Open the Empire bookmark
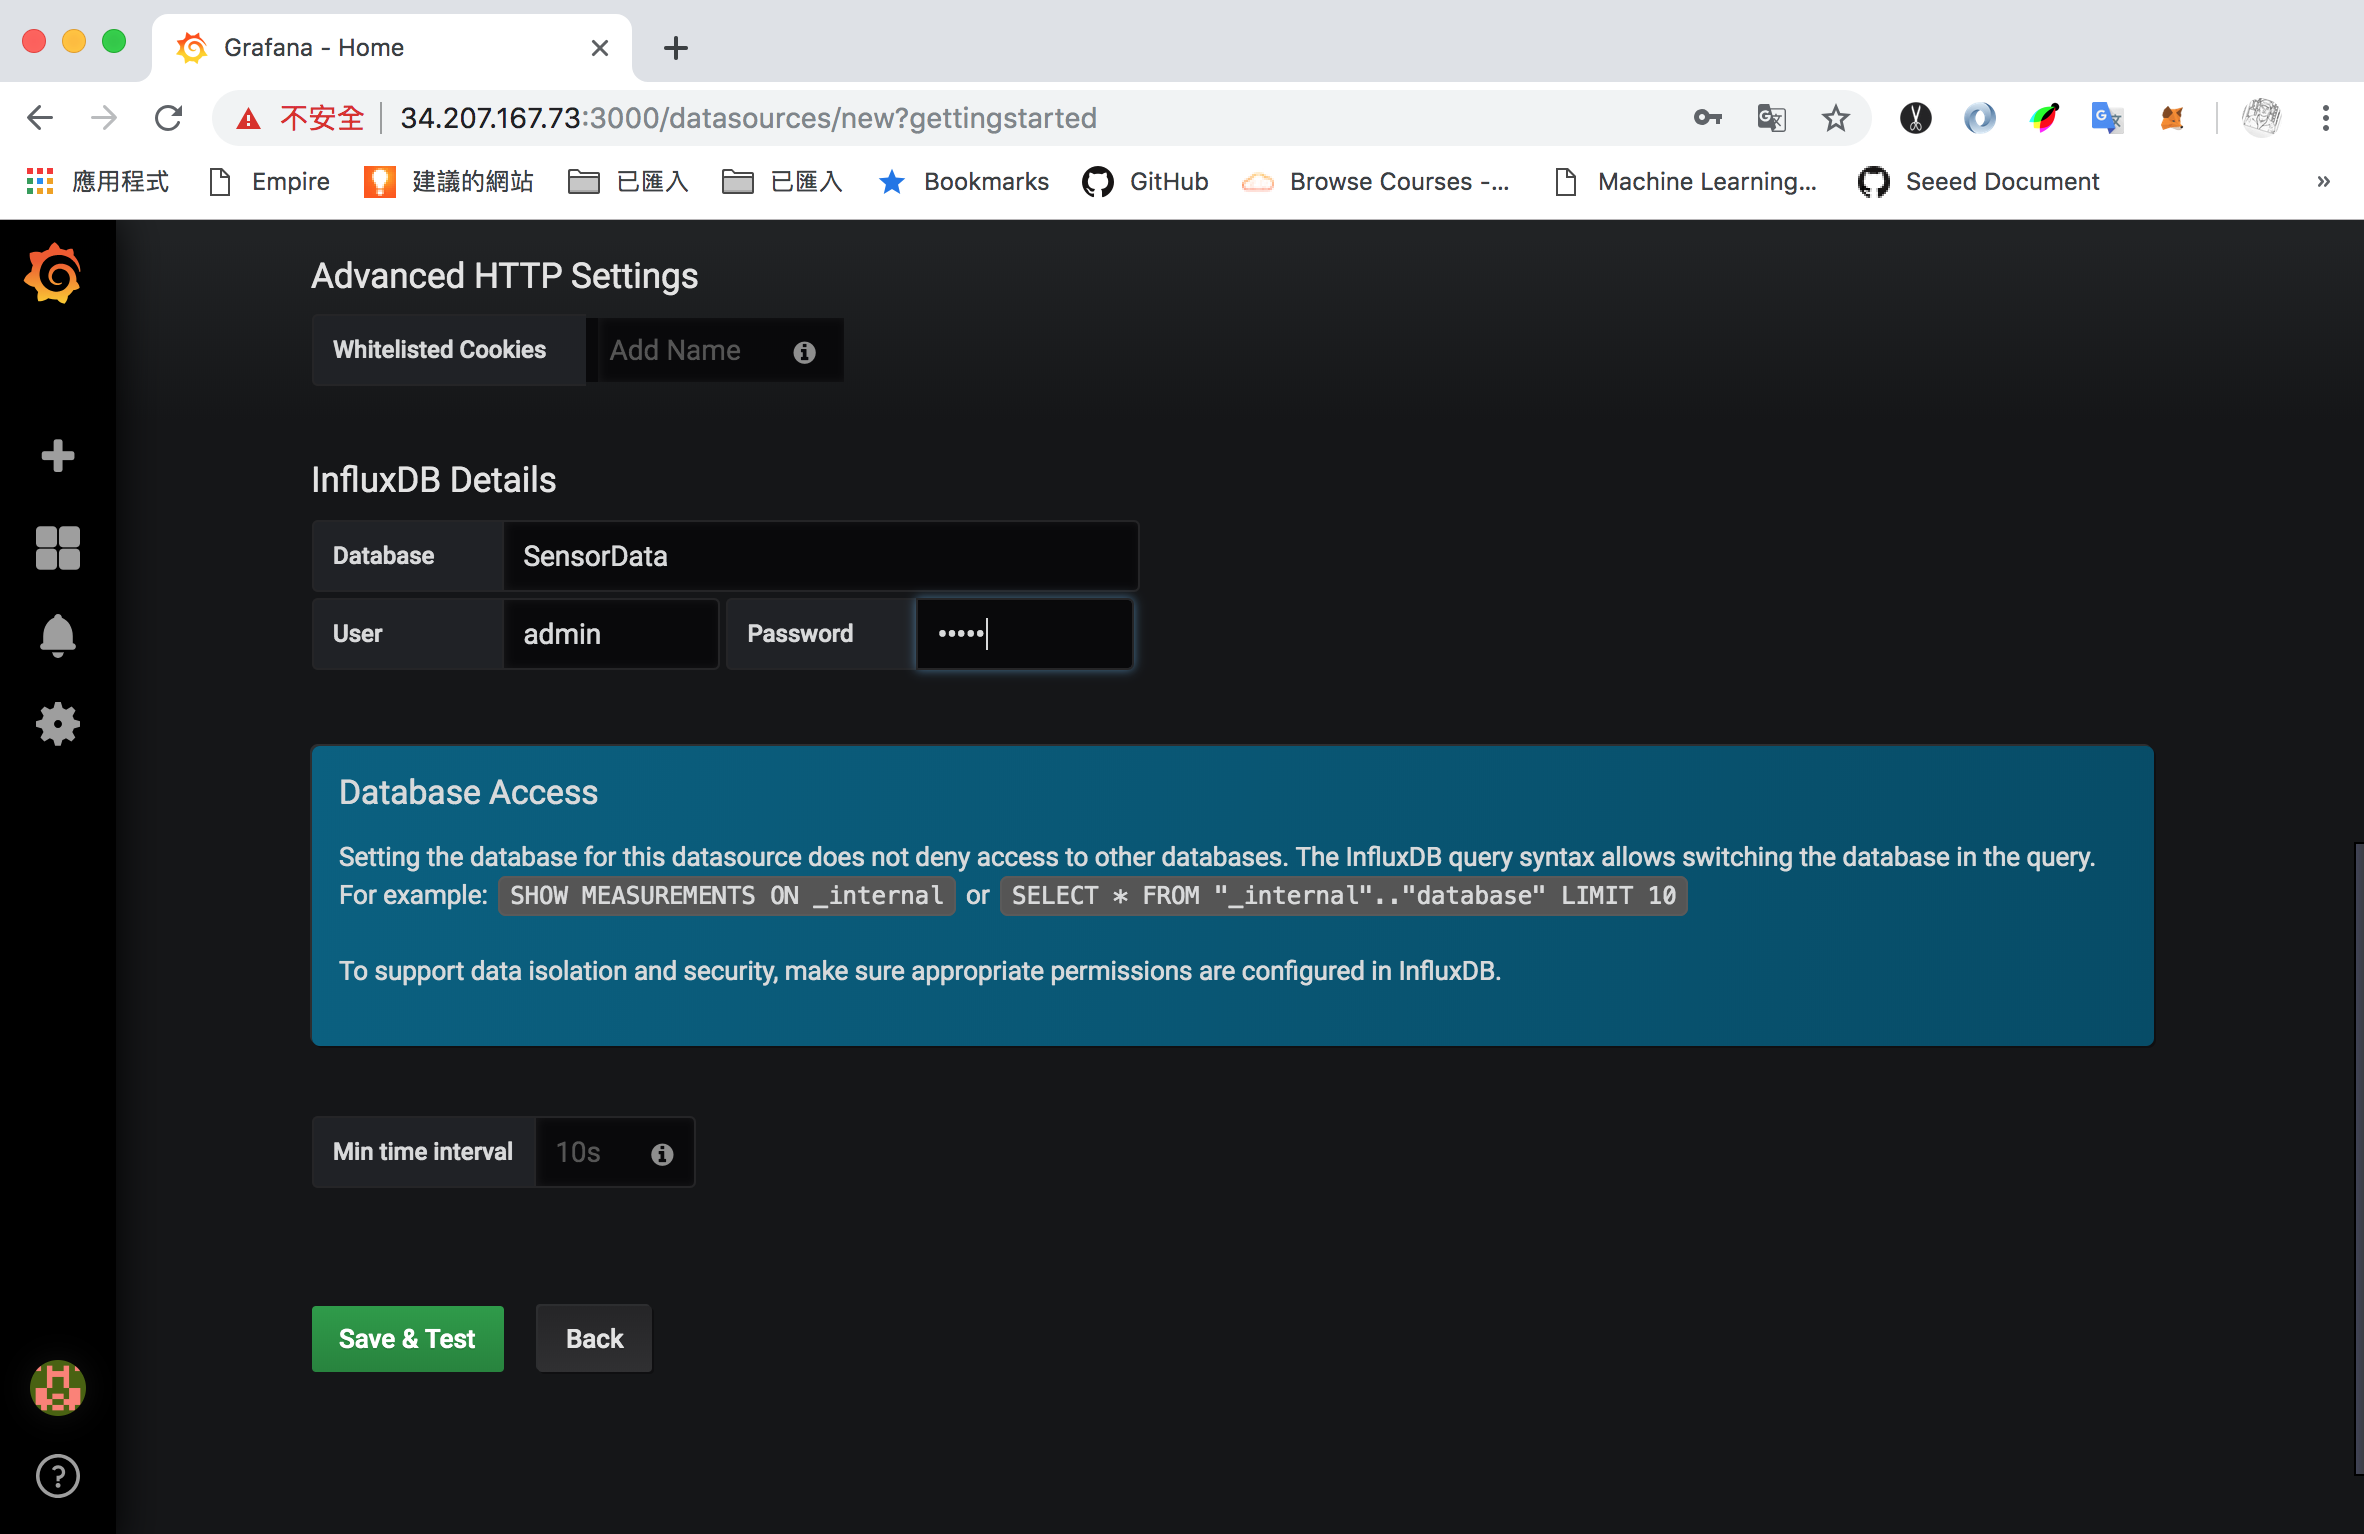Image resolution: width=2364 pixels, height=1534 pixels. (x=269, y=181)
